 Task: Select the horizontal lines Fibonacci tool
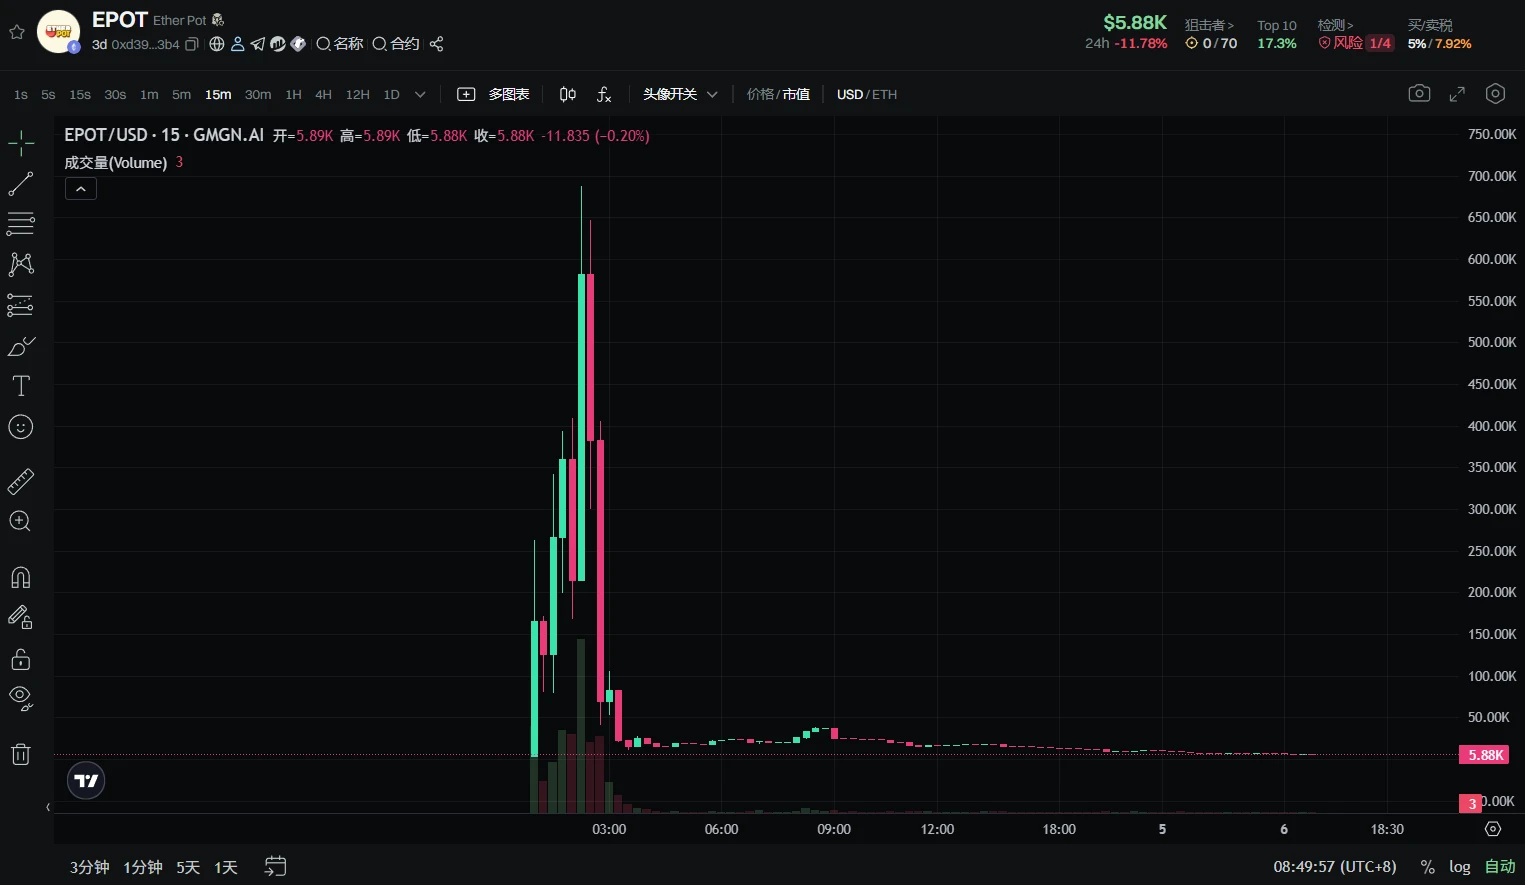21,223
